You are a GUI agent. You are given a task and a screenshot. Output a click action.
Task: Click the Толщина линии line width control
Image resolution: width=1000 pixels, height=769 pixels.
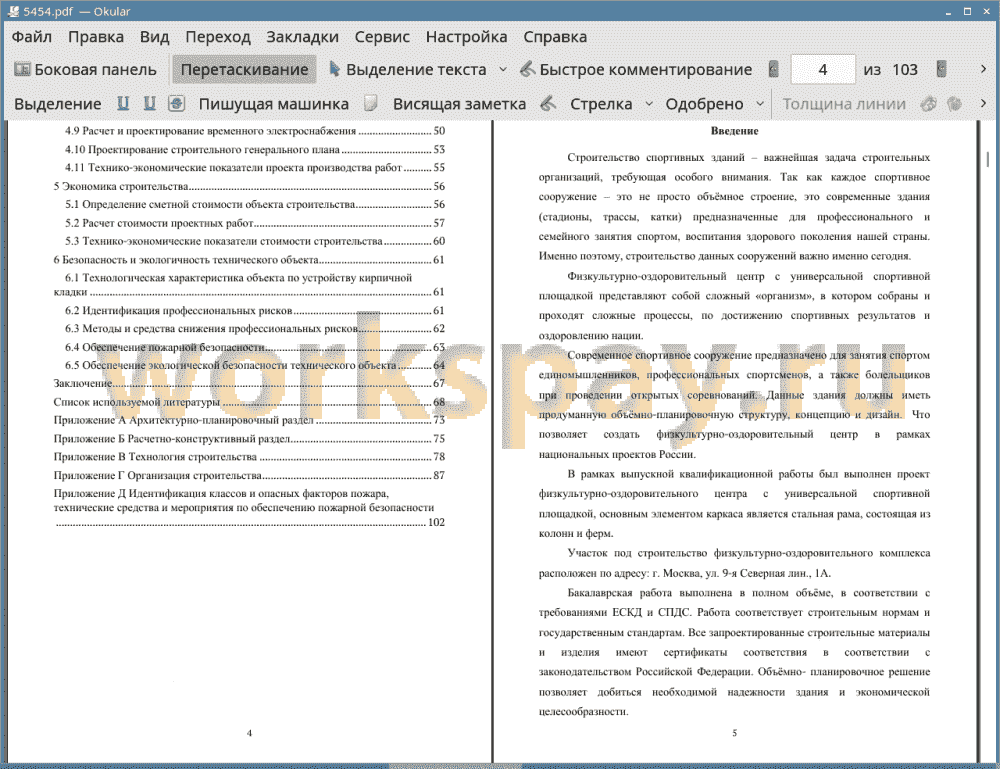pyautogui.click(x=844, y=104)
